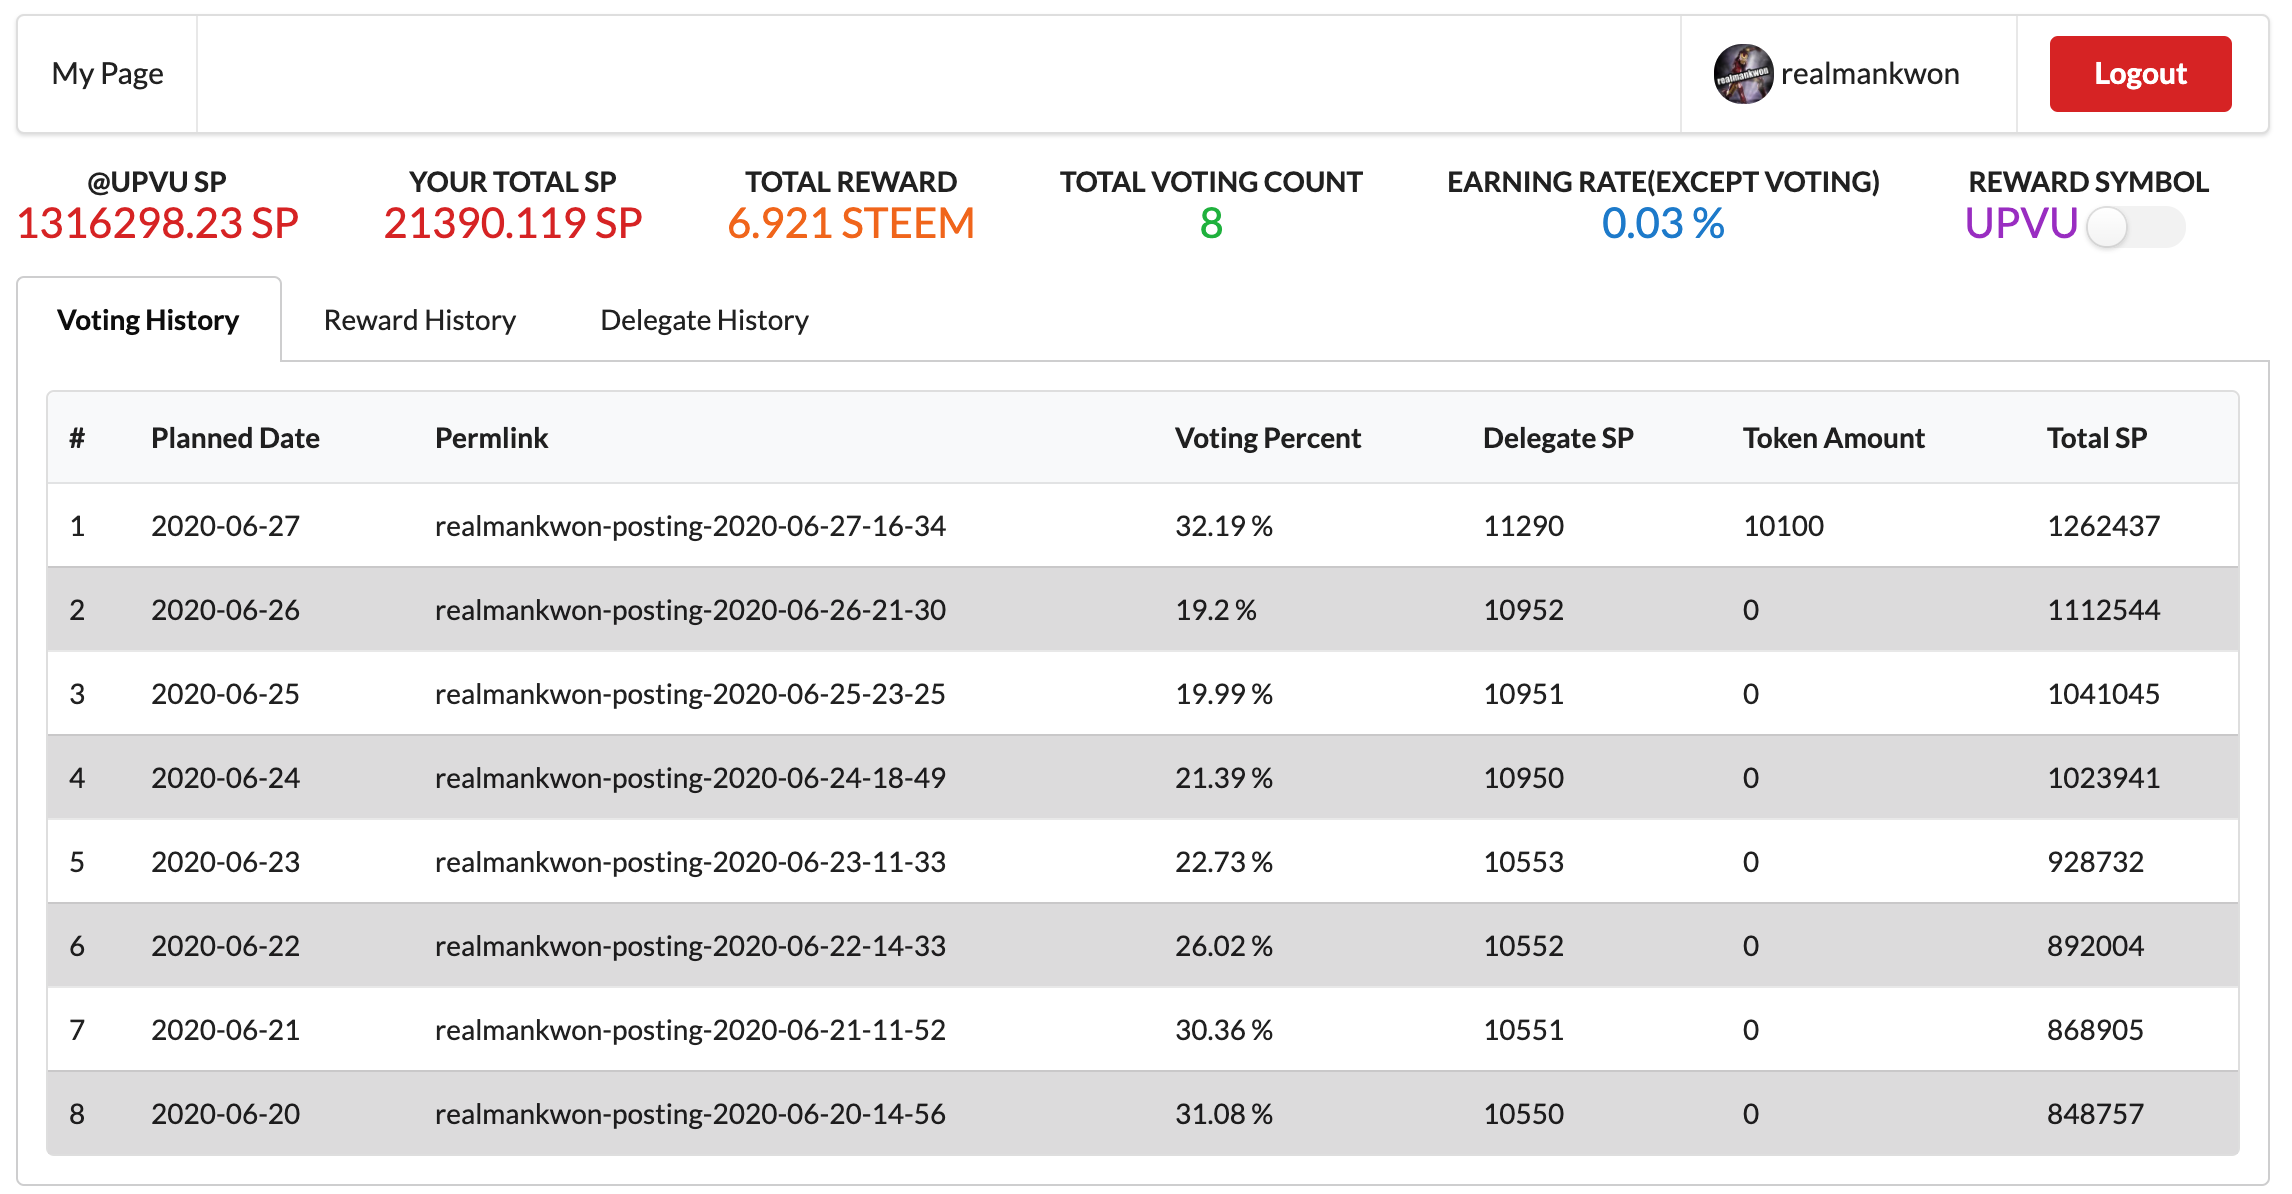Open permlink realmankwon-posting-2020-06-20-14-56

[x=690, y=1114]
